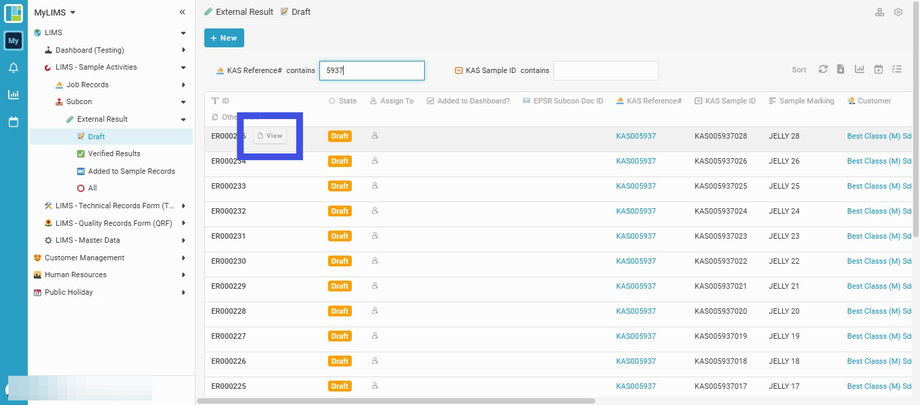
Task: Click the app logo icon in the sidebar
Action: click(13, 13)
